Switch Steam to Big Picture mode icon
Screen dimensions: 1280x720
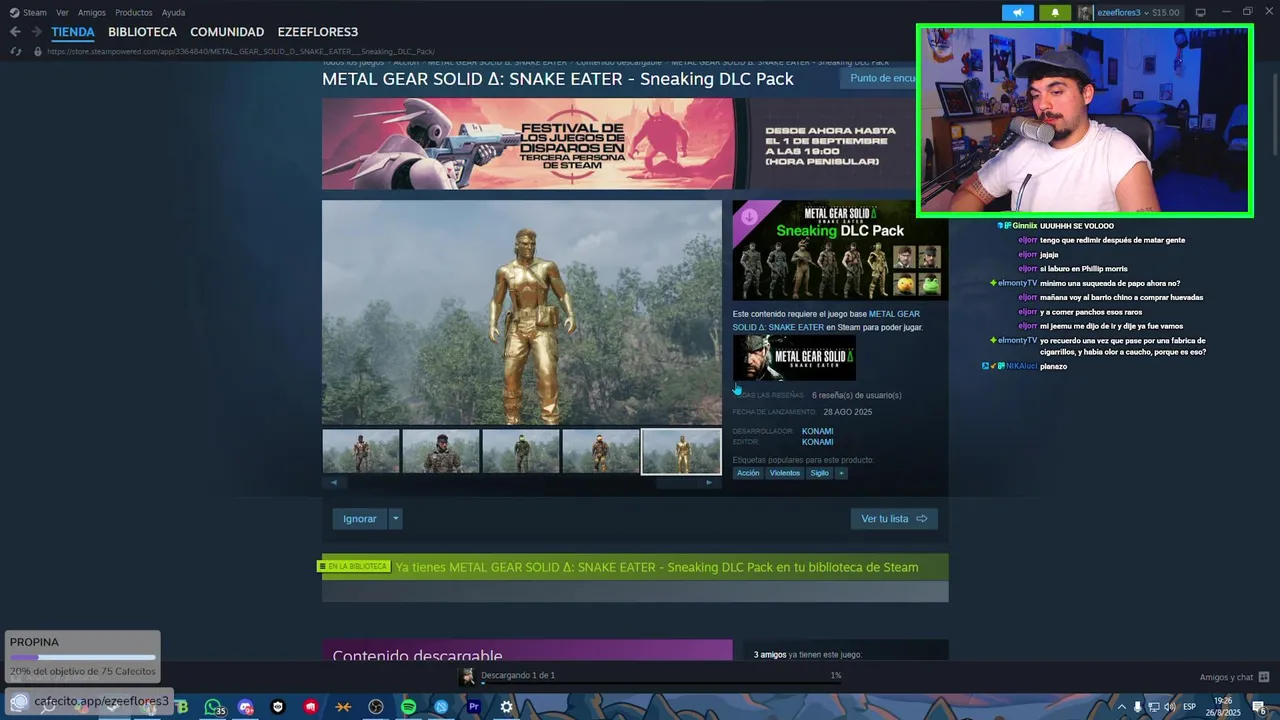tap(1201, 12)
